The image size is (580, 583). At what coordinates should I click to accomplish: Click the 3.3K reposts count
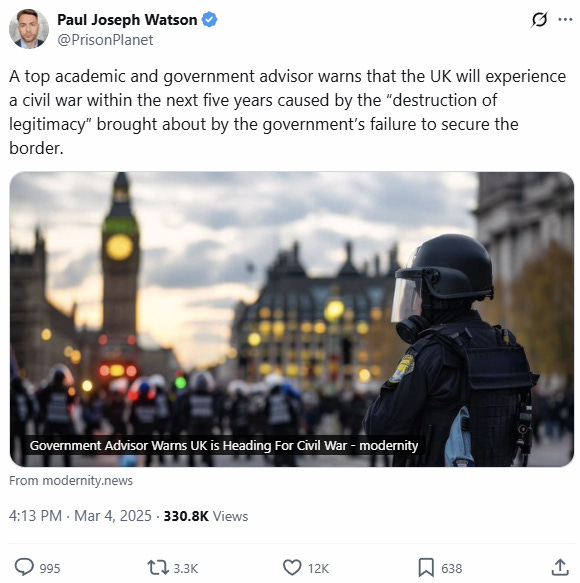[x=186, y=568]
